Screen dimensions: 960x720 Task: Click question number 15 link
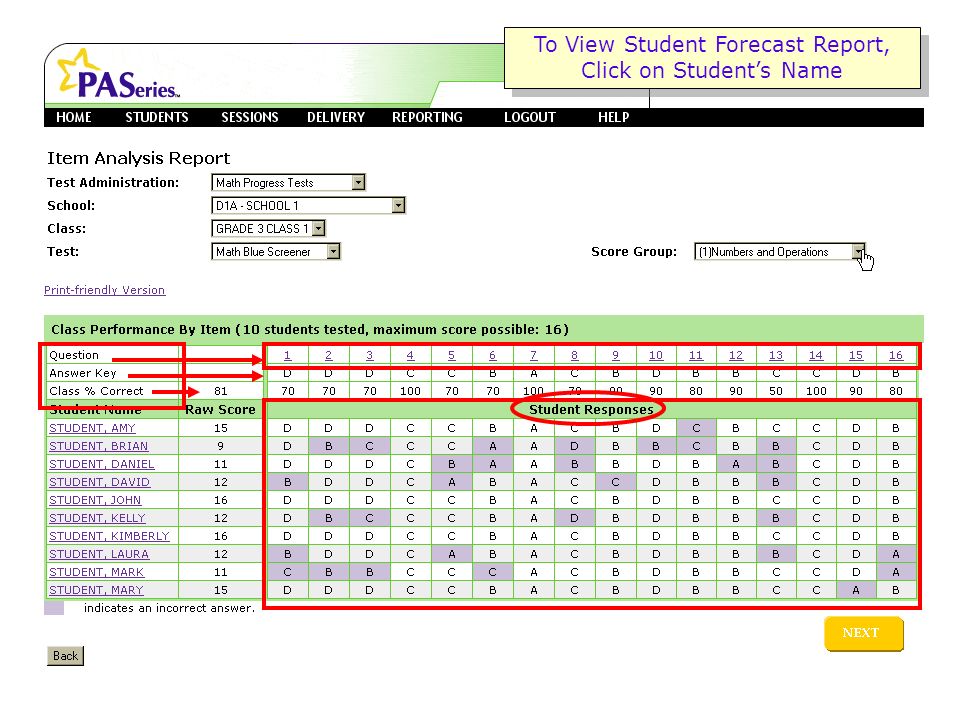[856, 355]
